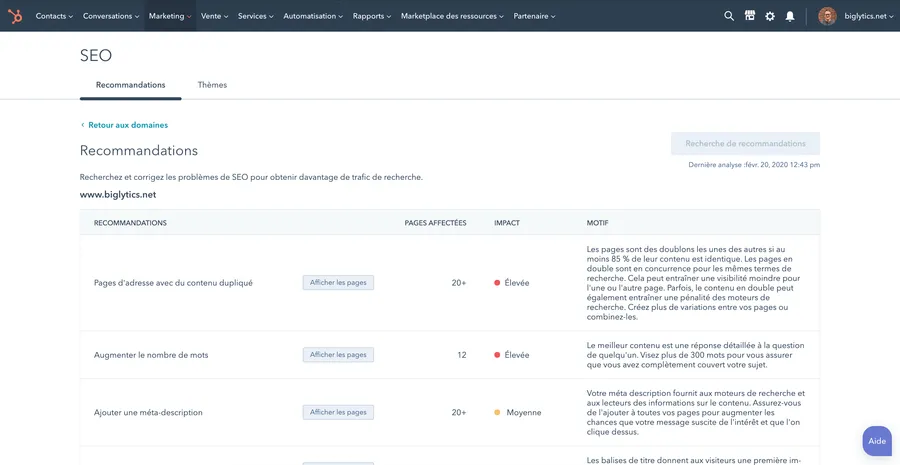Expand the Rapports menu
This screenshot has height=465, width=900.
(371, 16)
